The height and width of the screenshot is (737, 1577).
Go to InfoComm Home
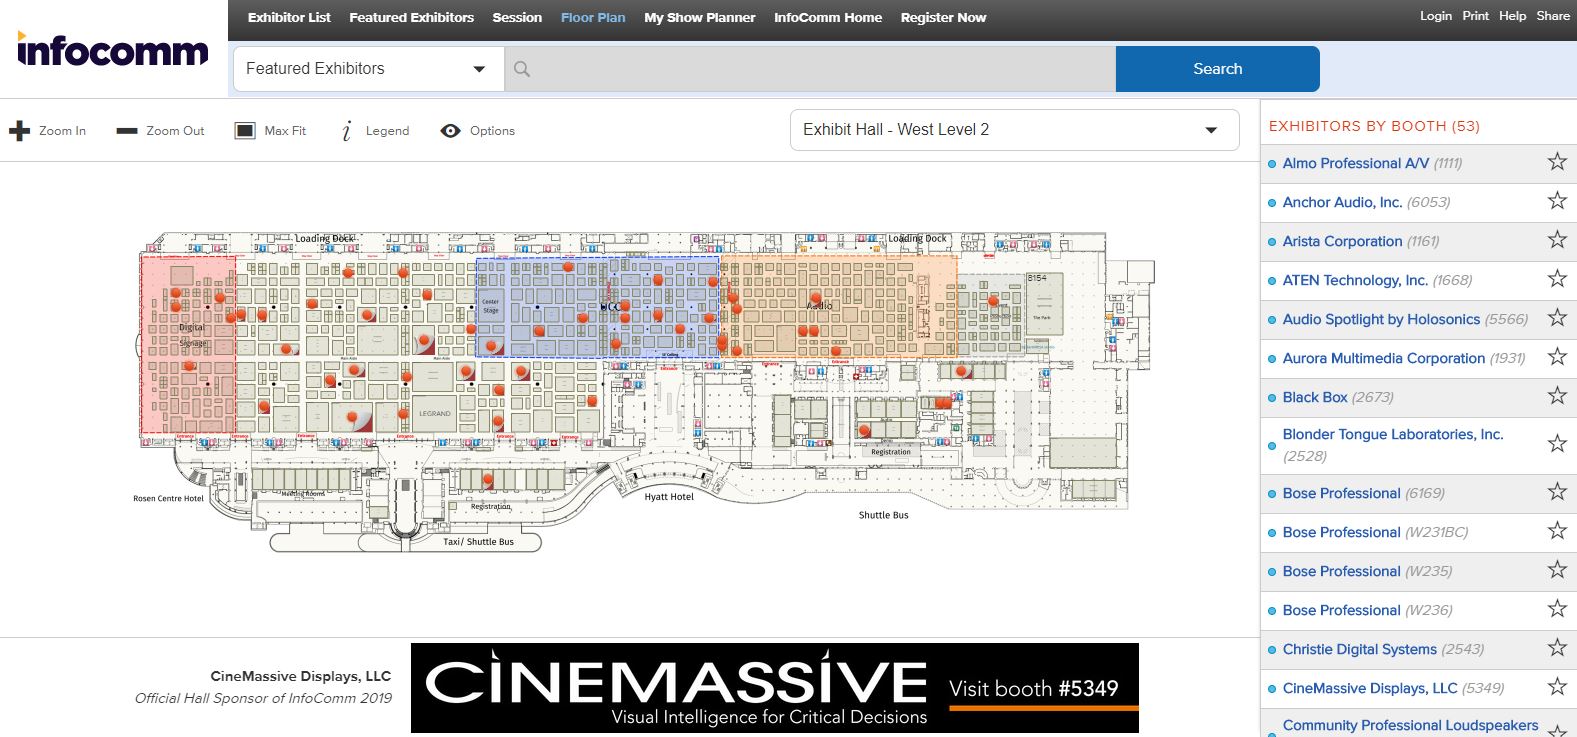828,17
